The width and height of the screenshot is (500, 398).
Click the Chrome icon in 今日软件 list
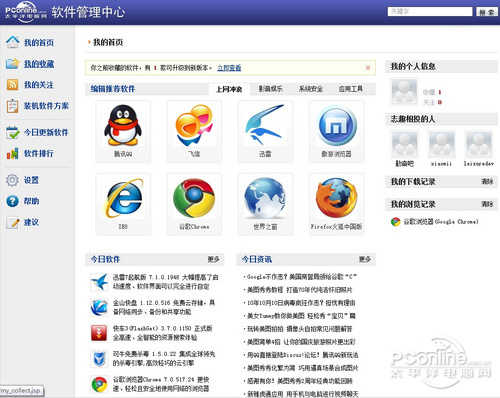(x=99, y=384)
